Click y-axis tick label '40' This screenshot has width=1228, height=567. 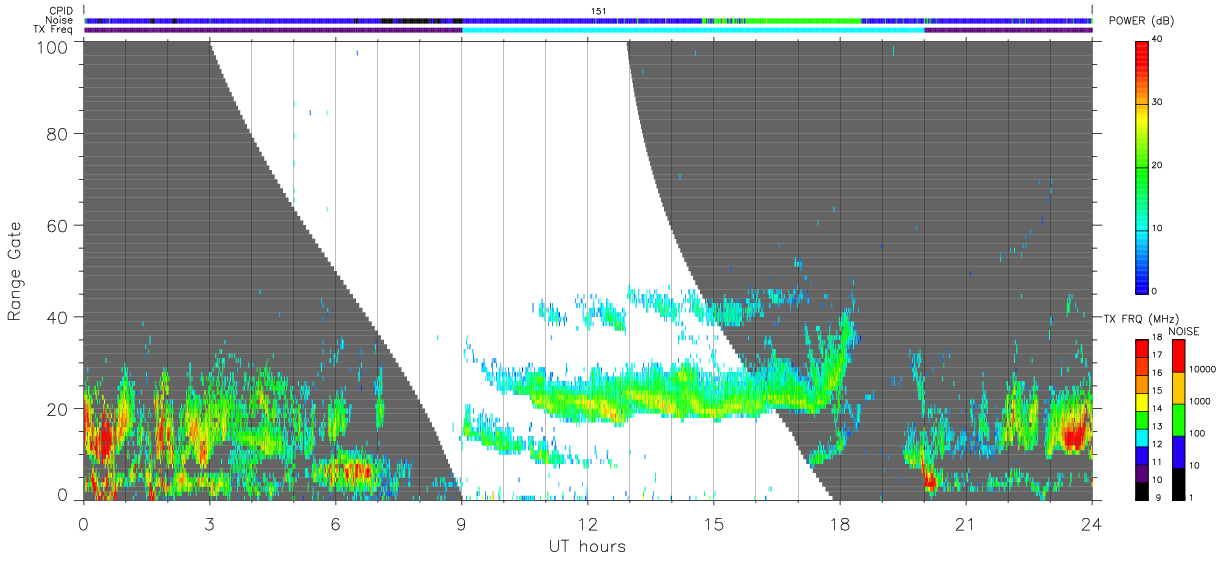pyautogui.click(x=57, y=317)
